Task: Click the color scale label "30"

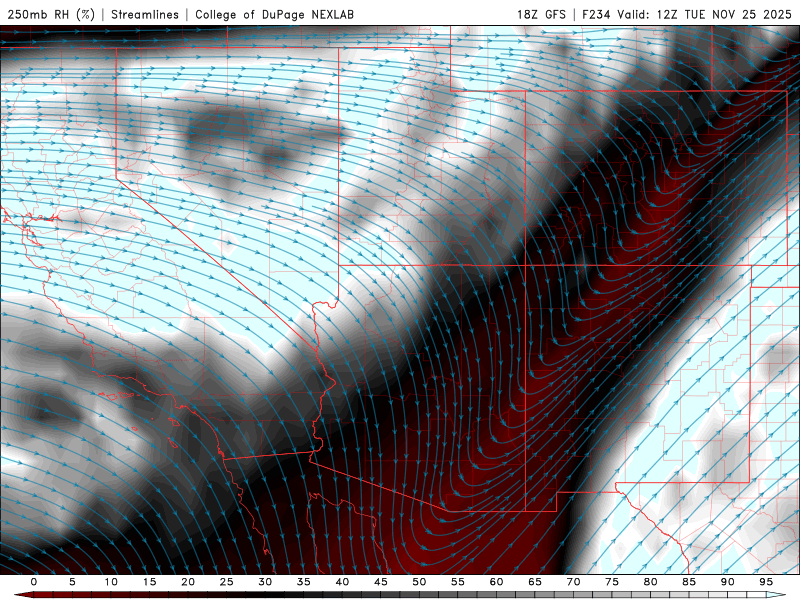Action: click(265, 582)
